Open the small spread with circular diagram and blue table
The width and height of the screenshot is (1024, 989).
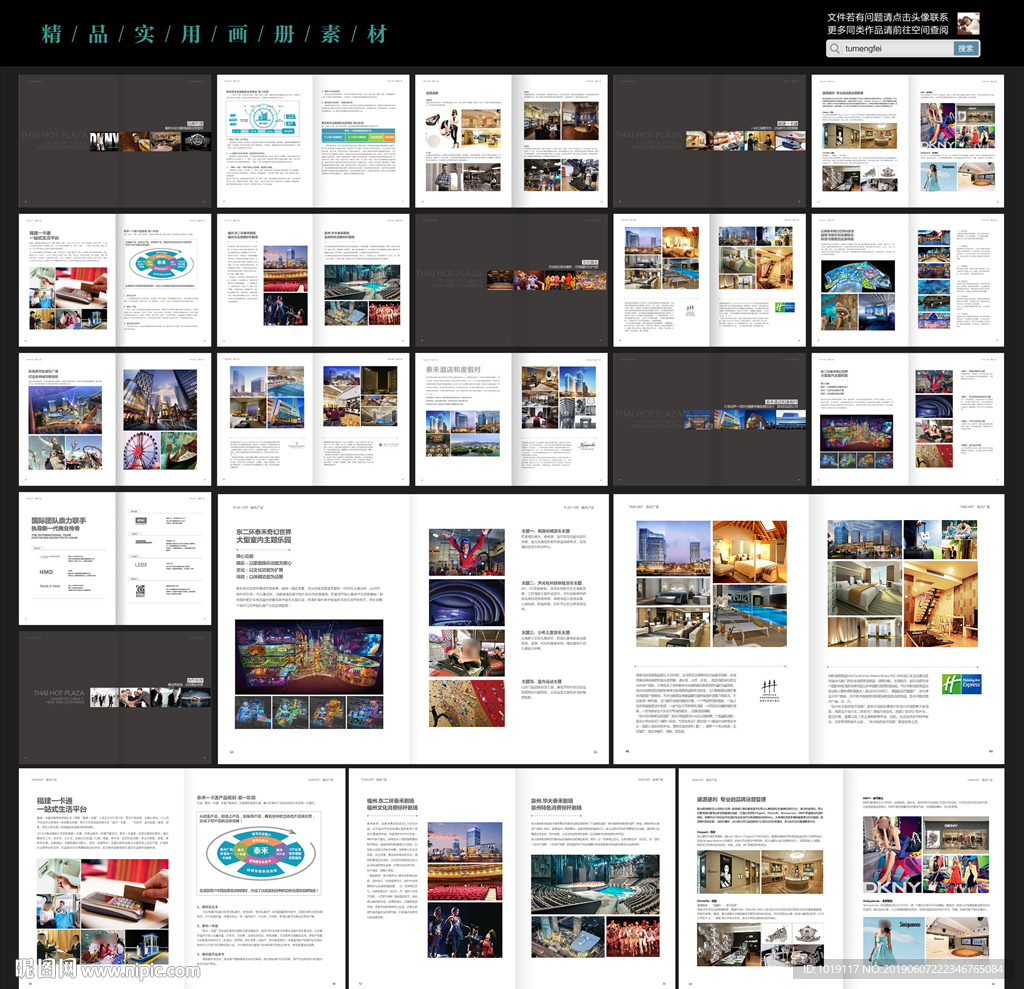click(x=313, y=141)
